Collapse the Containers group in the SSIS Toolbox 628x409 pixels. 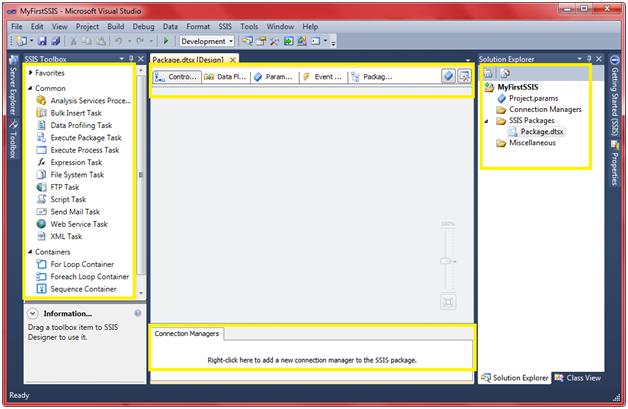coord(30,252)
